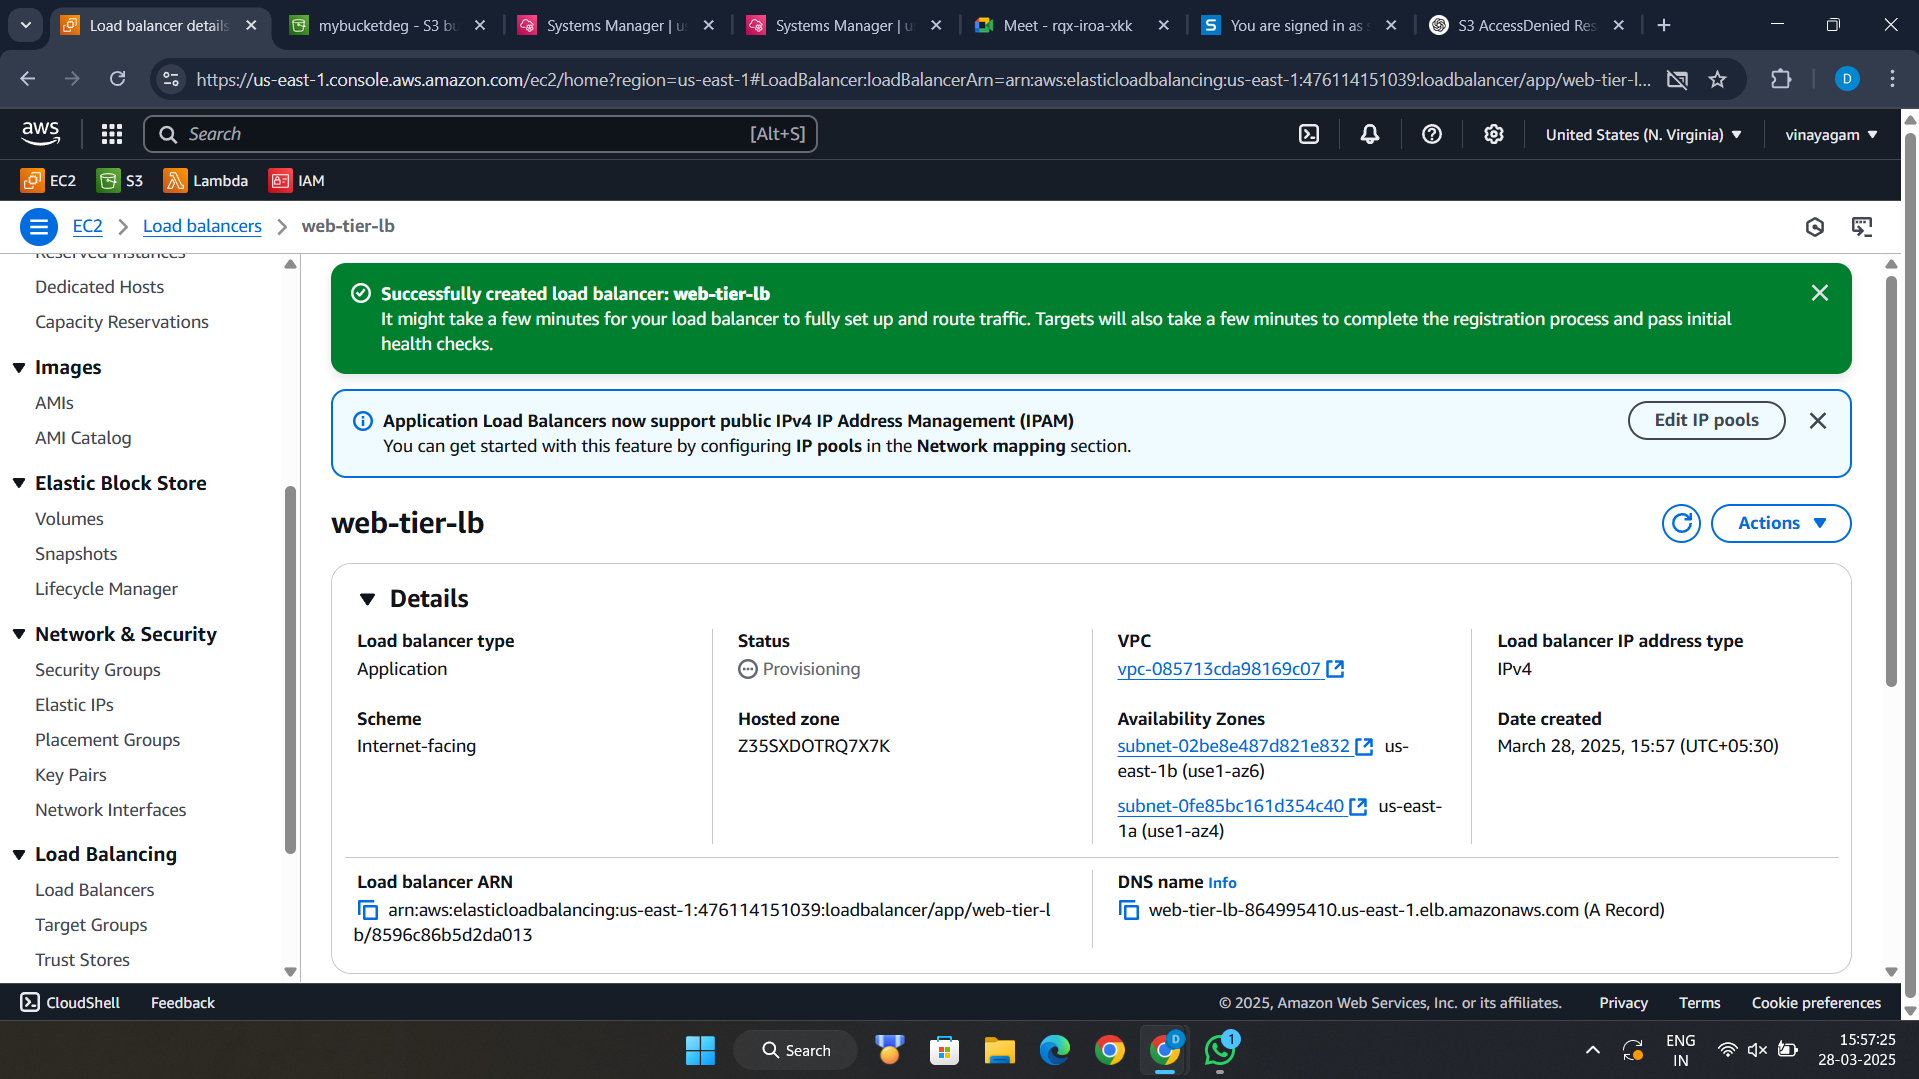Switch to the S3 AccessDenied tab
Image resolution: width=1919 pixels, height=1079 pixels.
point(1527,25)
